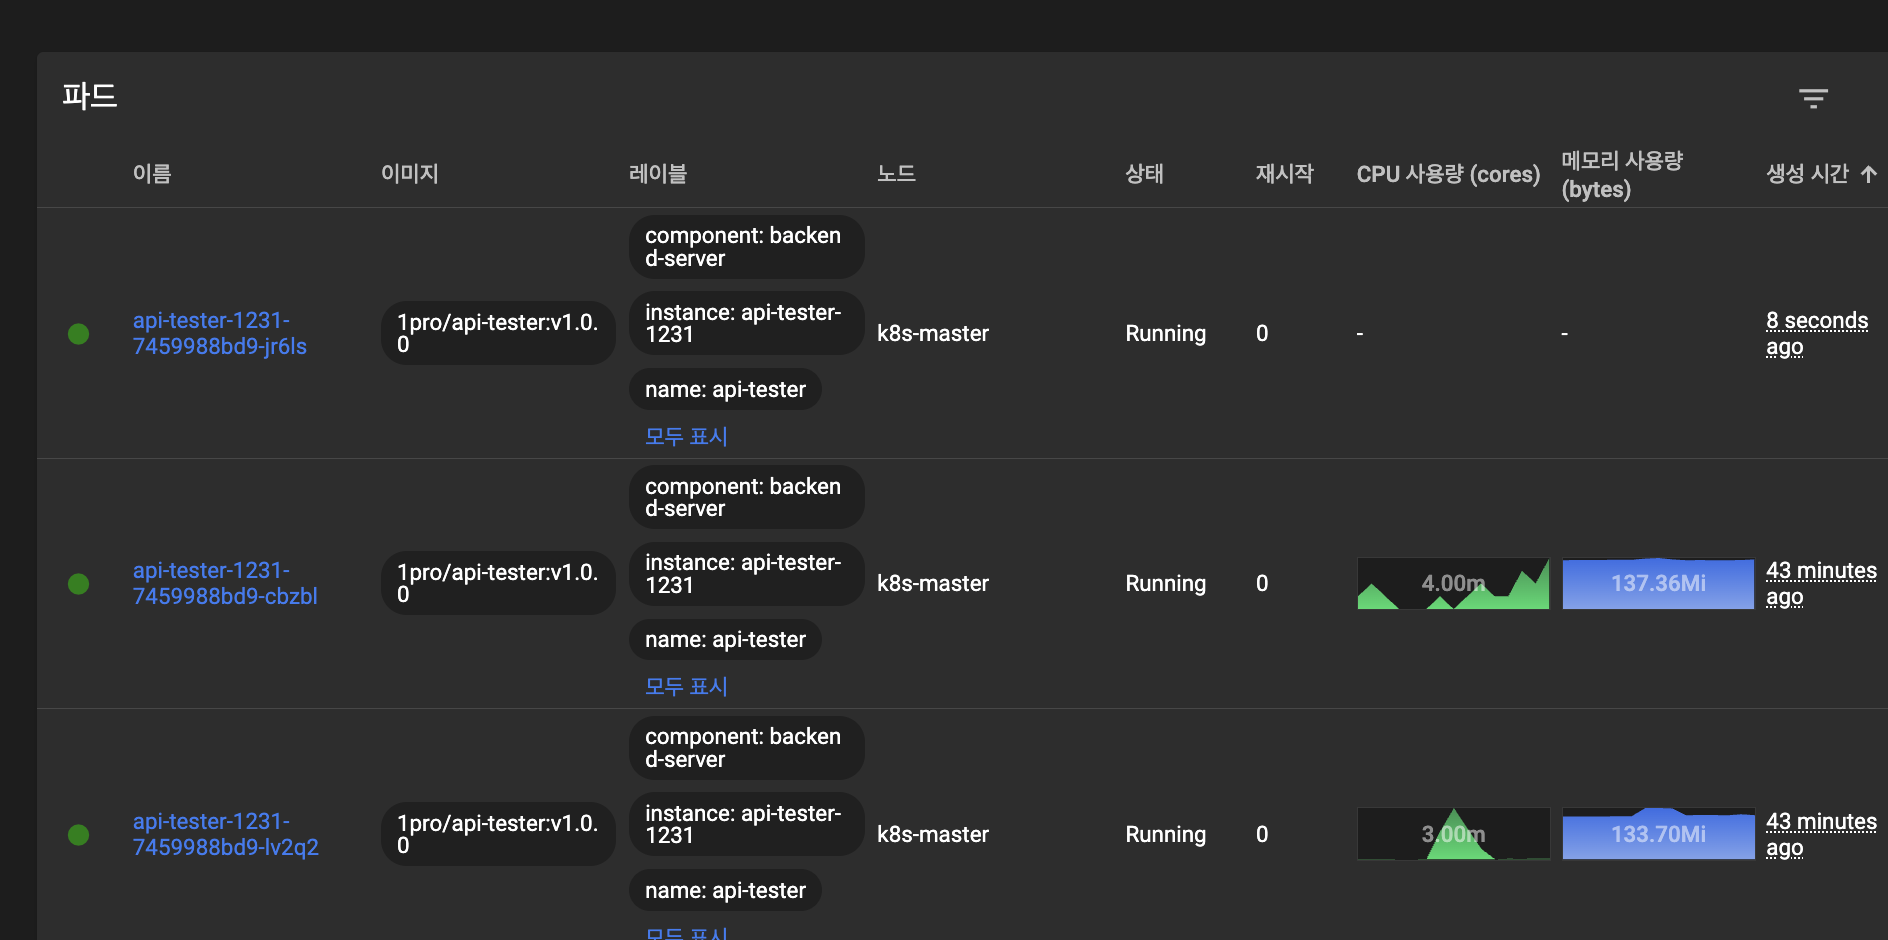
Task: Click the 4.00m CPU usage sparkline
Action: [1452, 584]
